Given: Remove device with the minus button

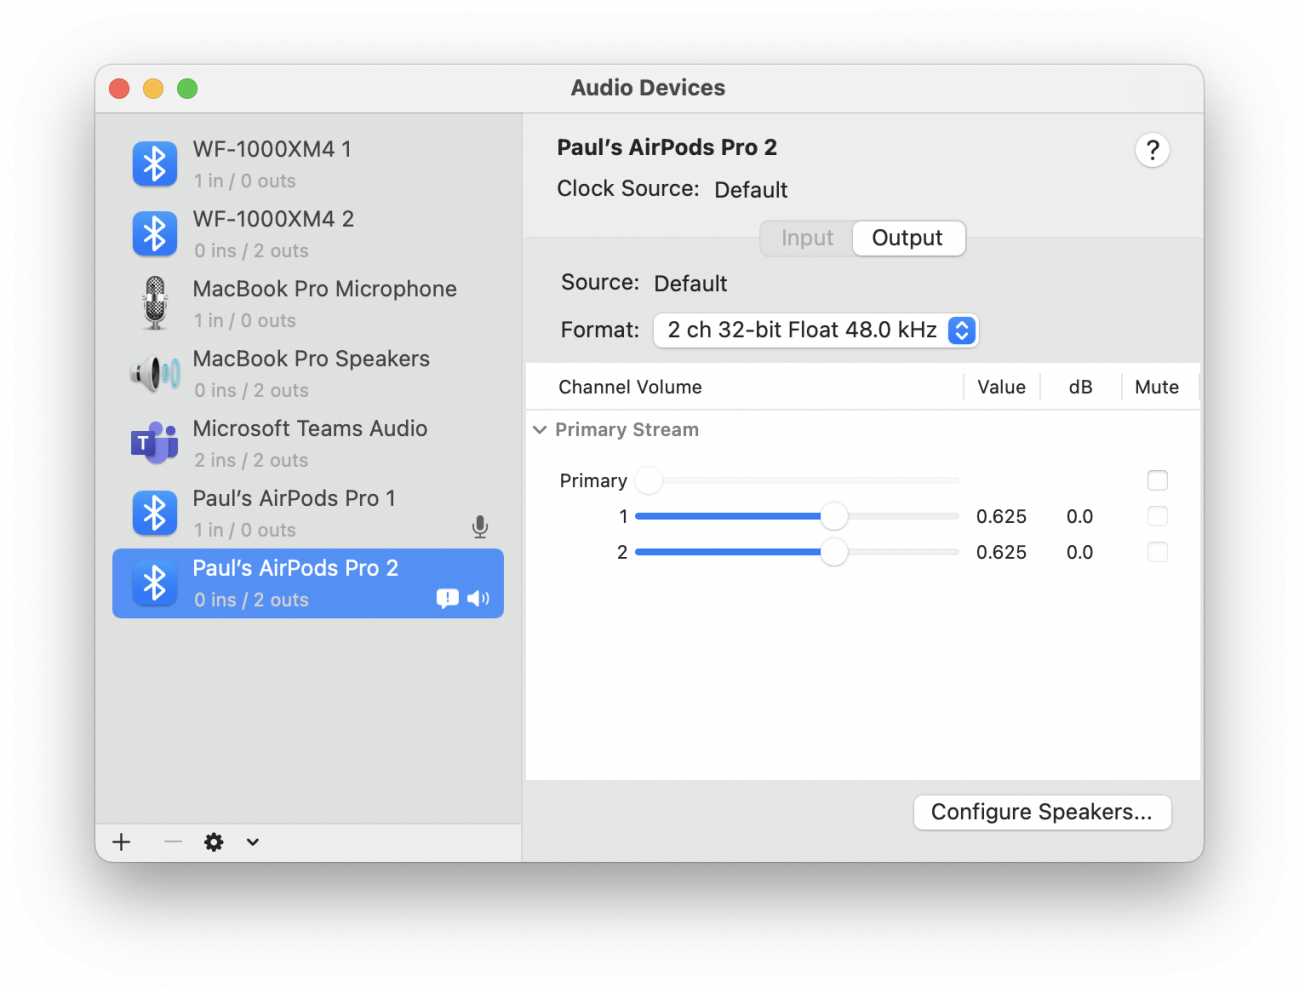Looking at the screenshot, I should tap(173, 842).
